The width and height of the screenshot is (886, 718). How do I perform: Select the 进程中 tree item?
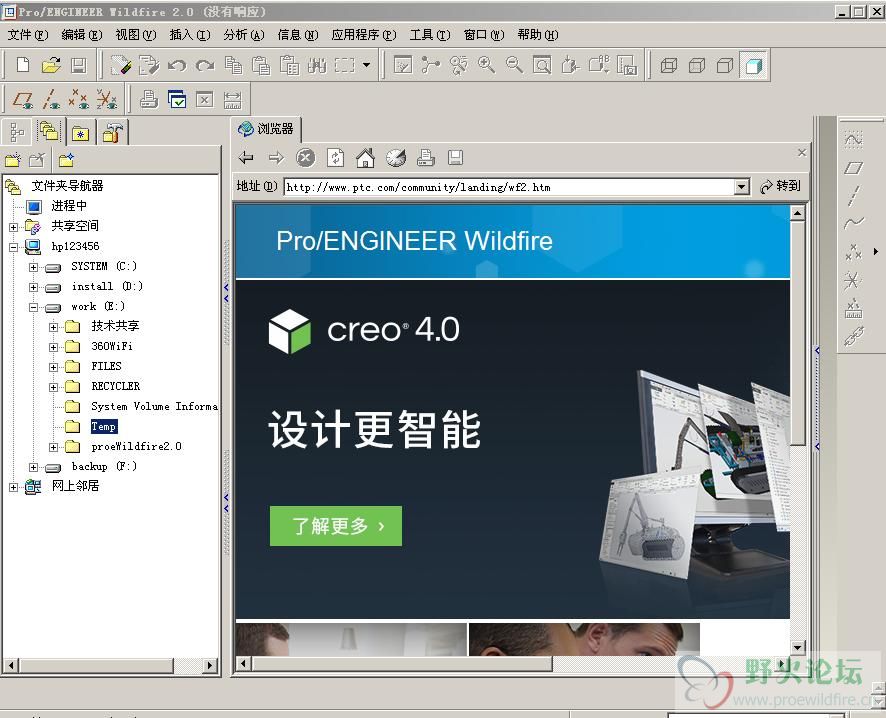(x=69, y=206)
